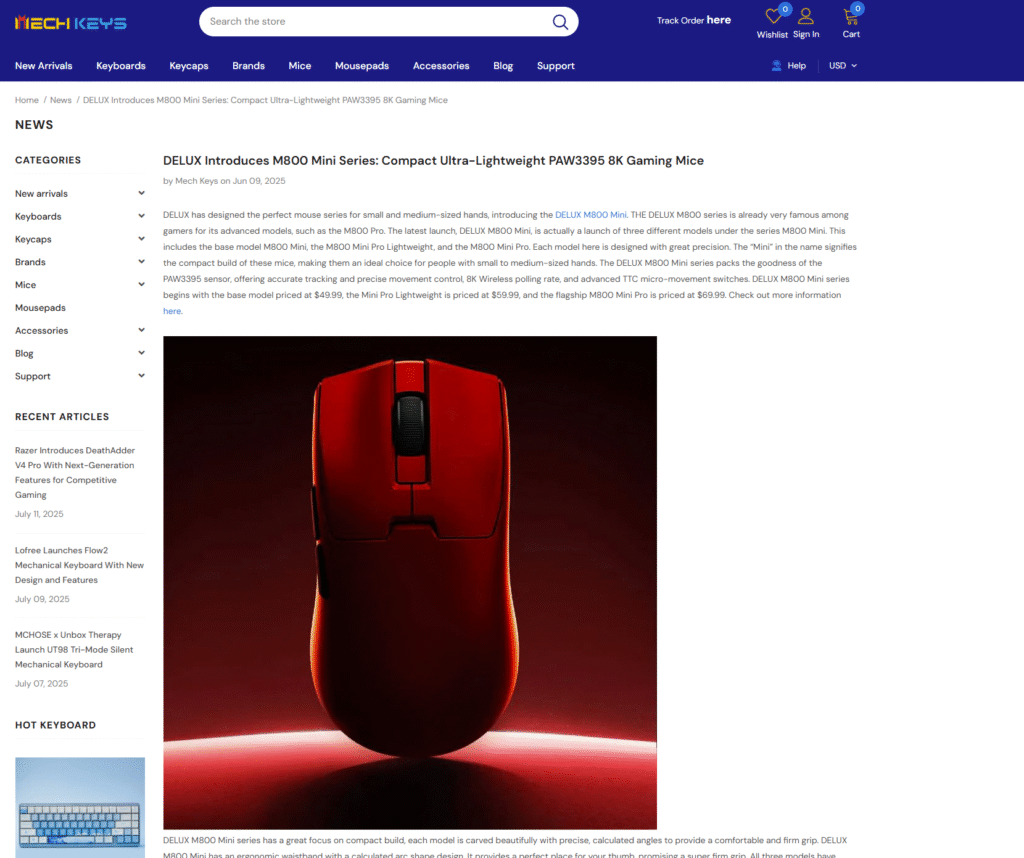1024x858 pixels.
Task: Click the red DELUX mouse image
Action: 410,582
